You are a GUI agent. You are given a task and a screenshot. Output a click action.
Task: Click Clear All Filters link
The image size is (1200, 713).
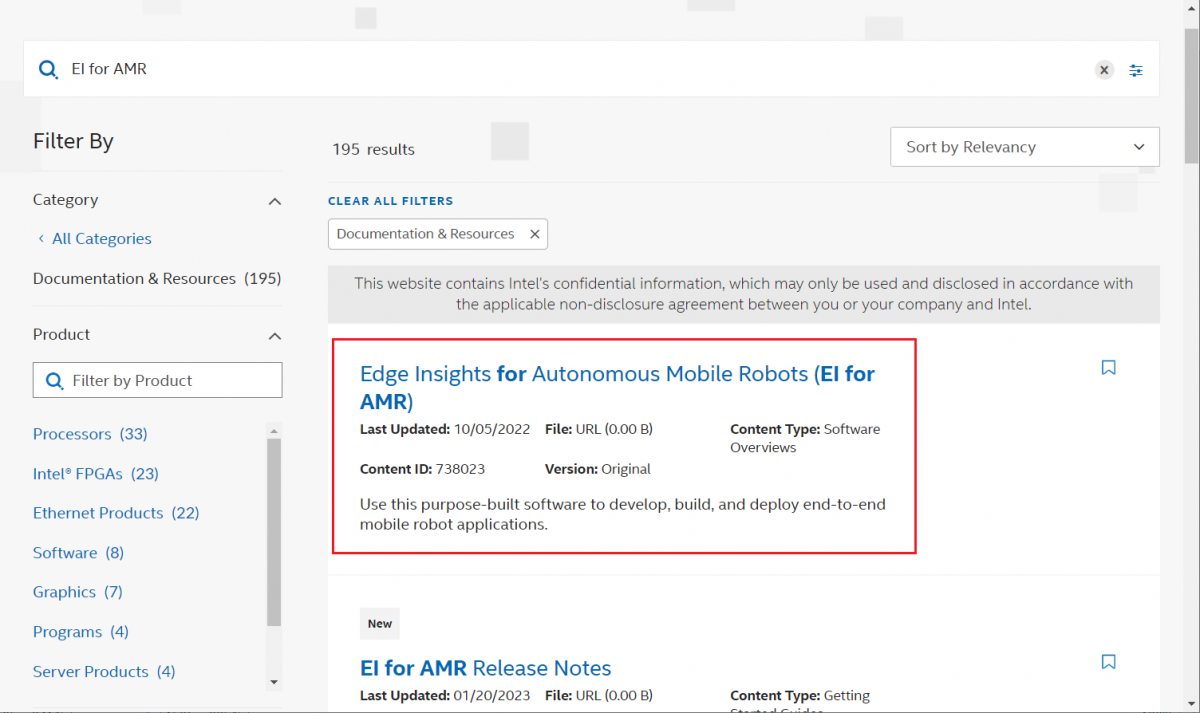pos(390,201)
